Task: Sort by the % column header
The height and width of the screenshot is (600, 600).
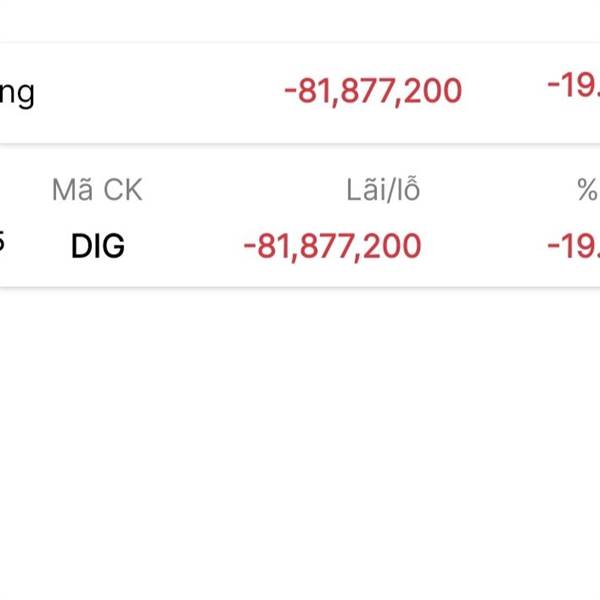Action: point(589,189)
